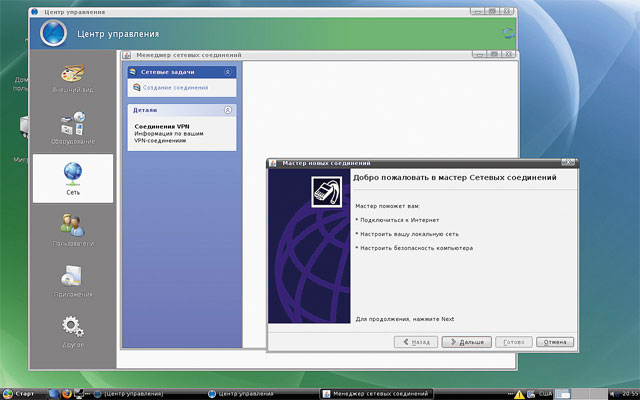The image size is (640, 400).
Task: Click the monitor quick-launch icon in taskbar
Action: click(79, 394)
